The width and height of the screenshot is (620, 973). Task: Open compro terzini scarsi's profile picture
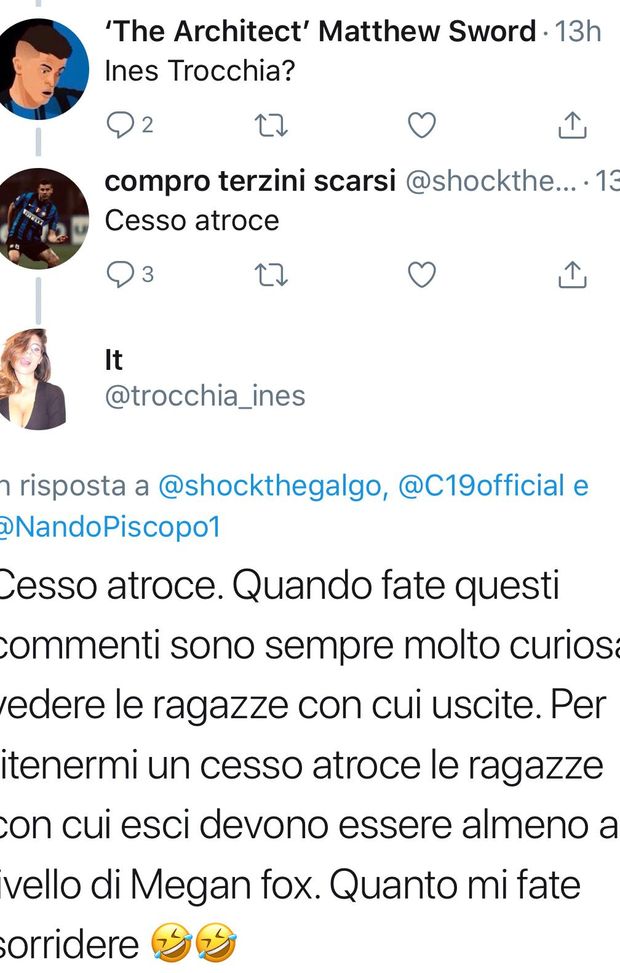pyautogui.click(x=38, y=218)
